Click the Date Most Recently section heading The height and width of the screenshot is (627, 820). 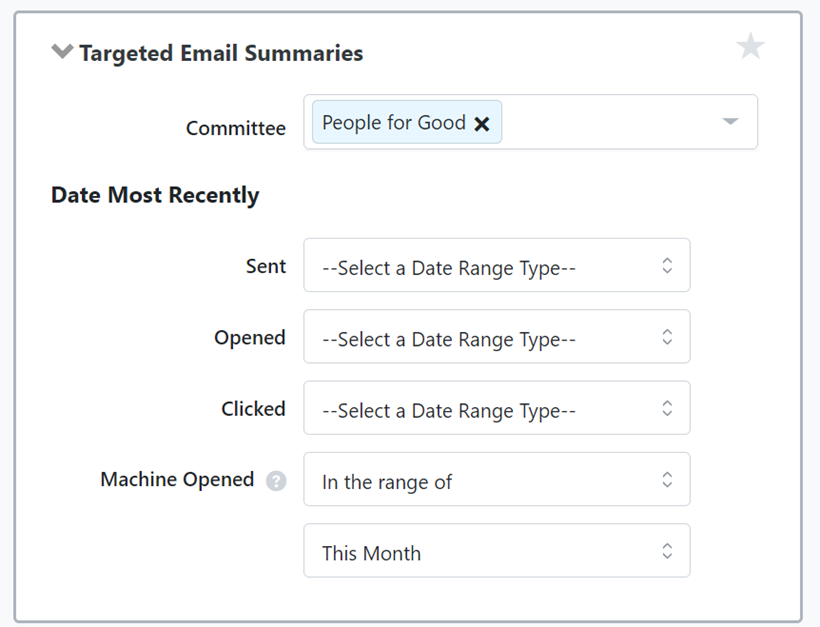point(155,195)
